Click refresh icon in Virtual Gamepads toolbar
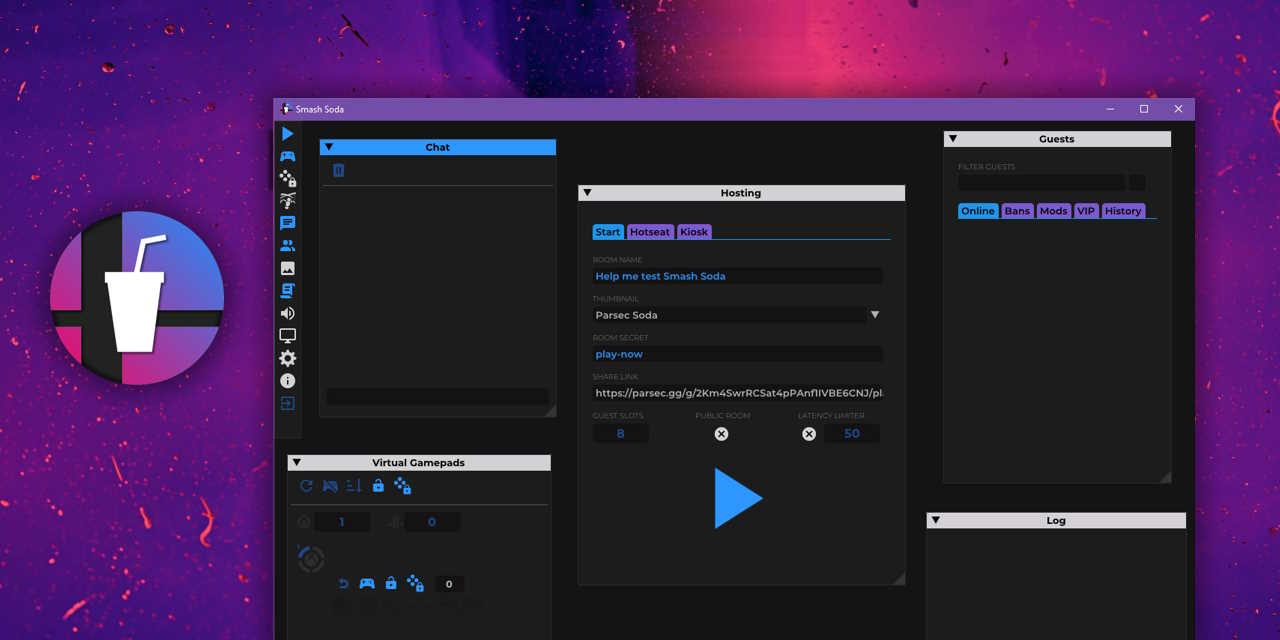This screenshot has height=640, width=1280. [x=307, y=486]
